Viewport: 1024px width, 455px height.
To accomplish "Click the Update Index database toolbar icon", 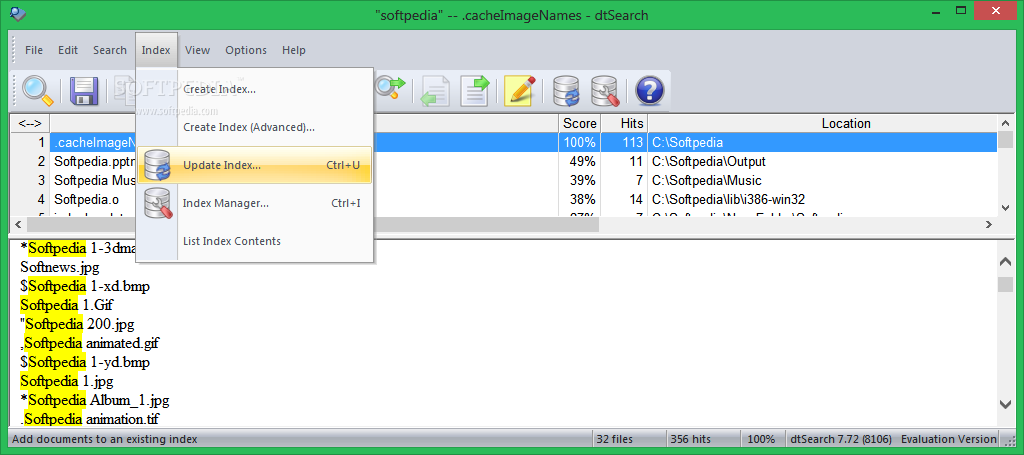I will tap(566, 91).
